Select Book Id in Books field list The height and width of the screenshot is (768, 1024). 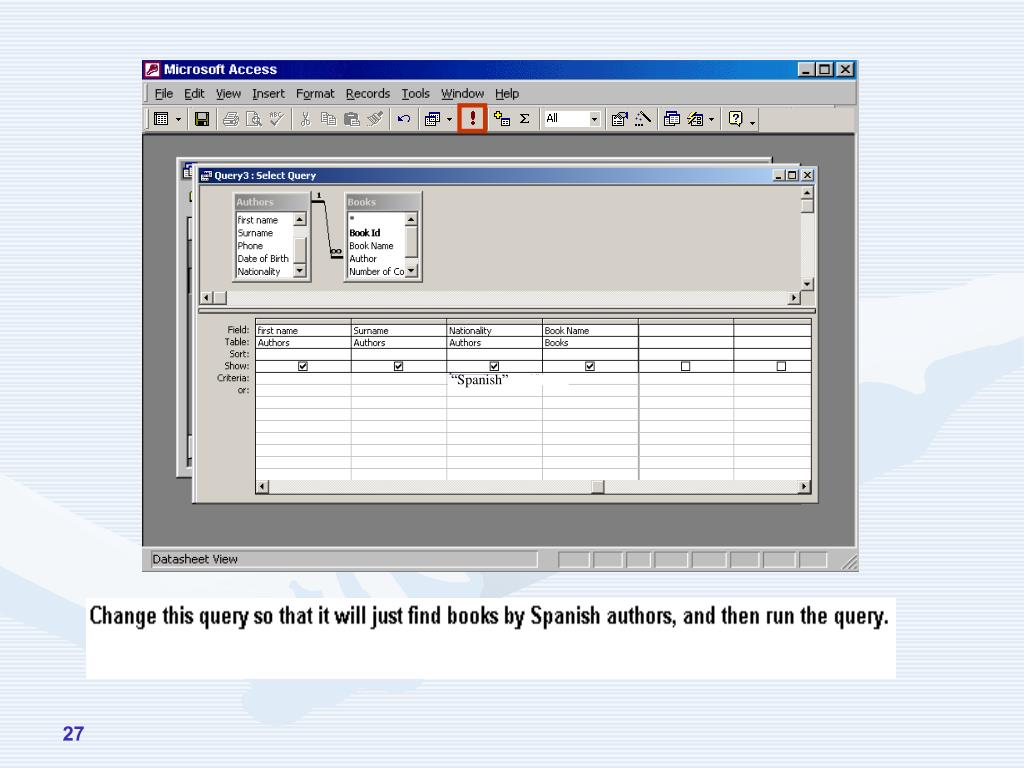(364, 233)
